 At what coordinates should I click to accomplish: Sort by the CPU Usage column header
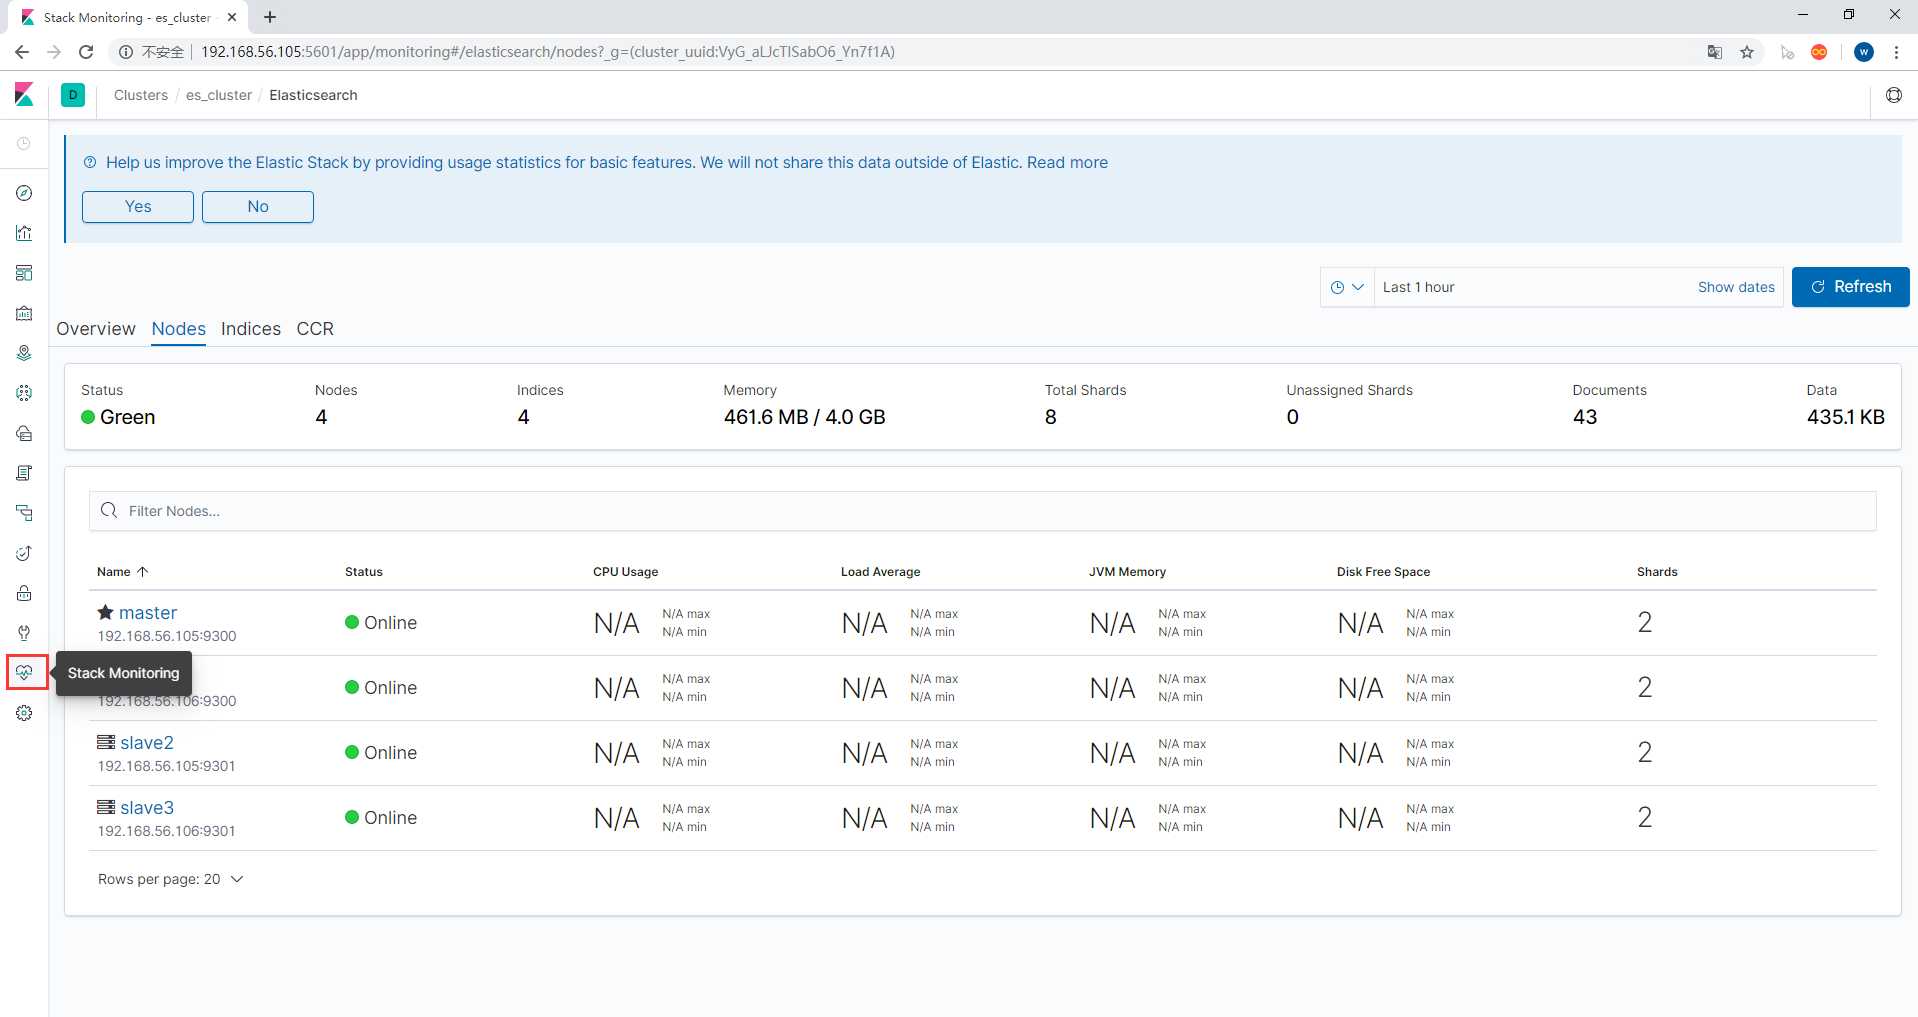(x=625, y=572)
